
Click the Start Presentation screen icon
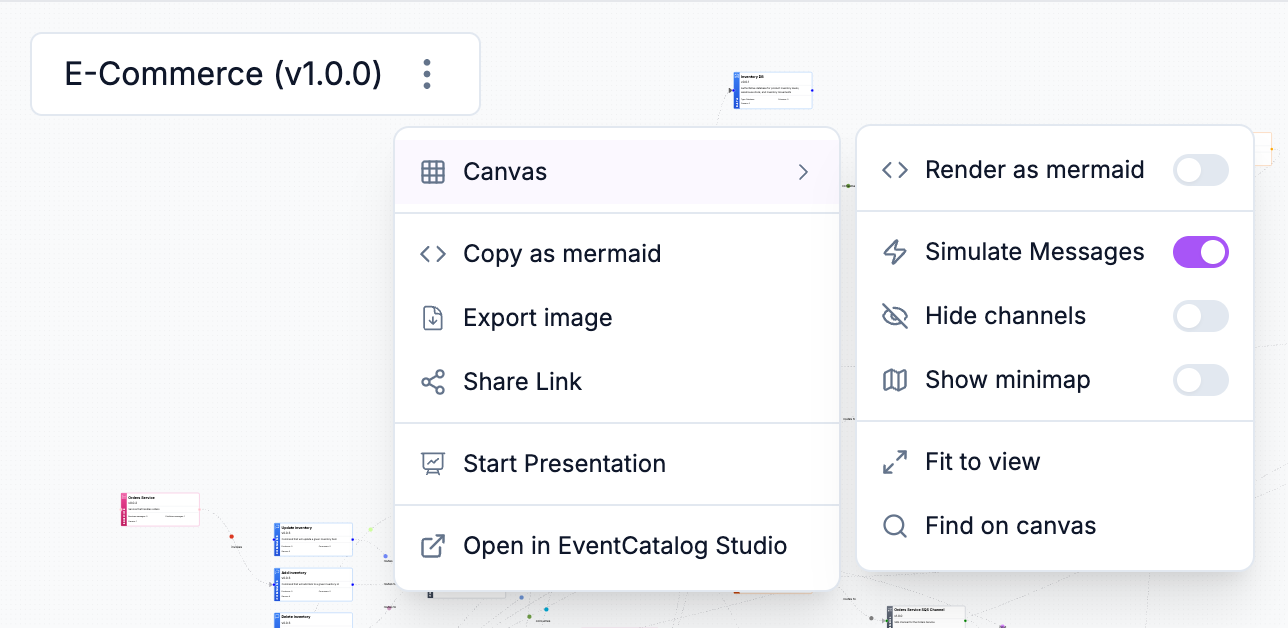pyautogui.click(x=432, y=464)
